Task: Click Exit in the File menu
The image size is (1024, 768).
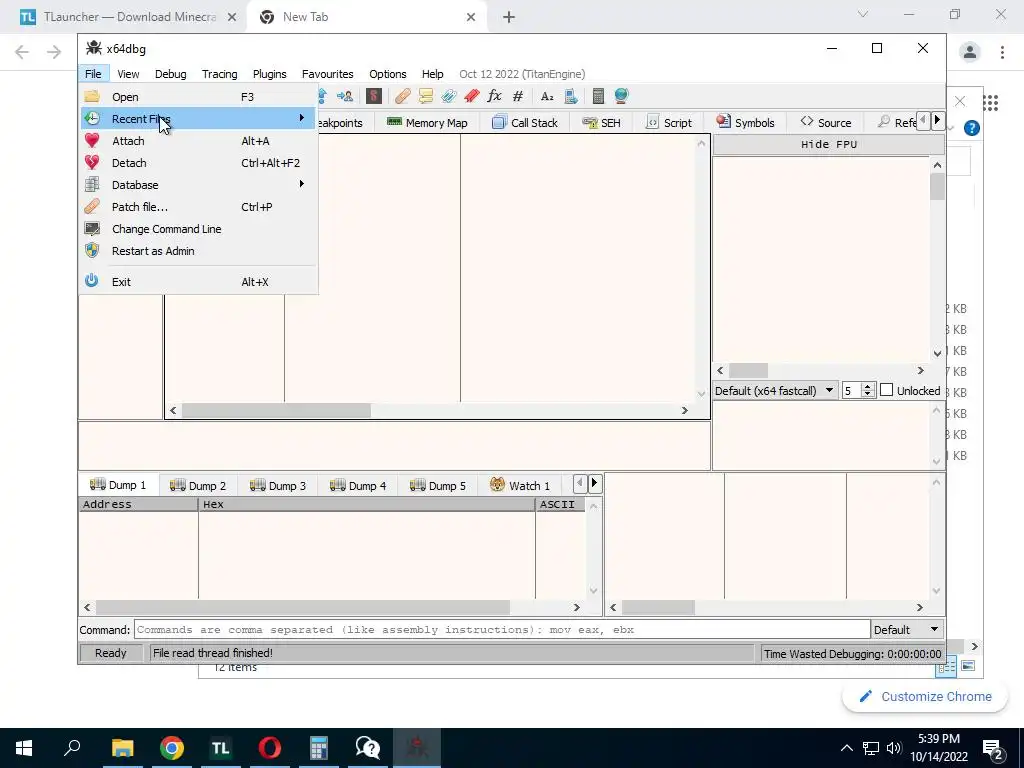Action: click(198, 282)
